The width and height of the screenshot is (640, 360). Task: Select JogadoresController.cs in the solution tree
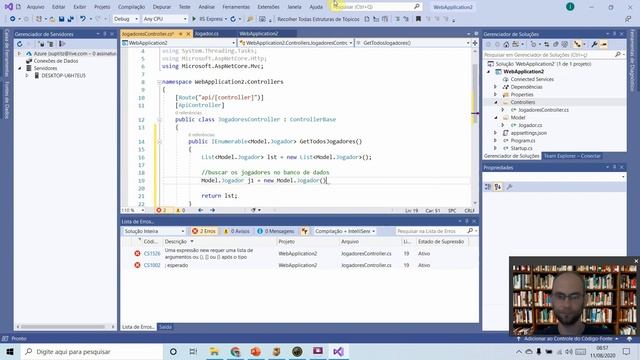tap(543, 110)
